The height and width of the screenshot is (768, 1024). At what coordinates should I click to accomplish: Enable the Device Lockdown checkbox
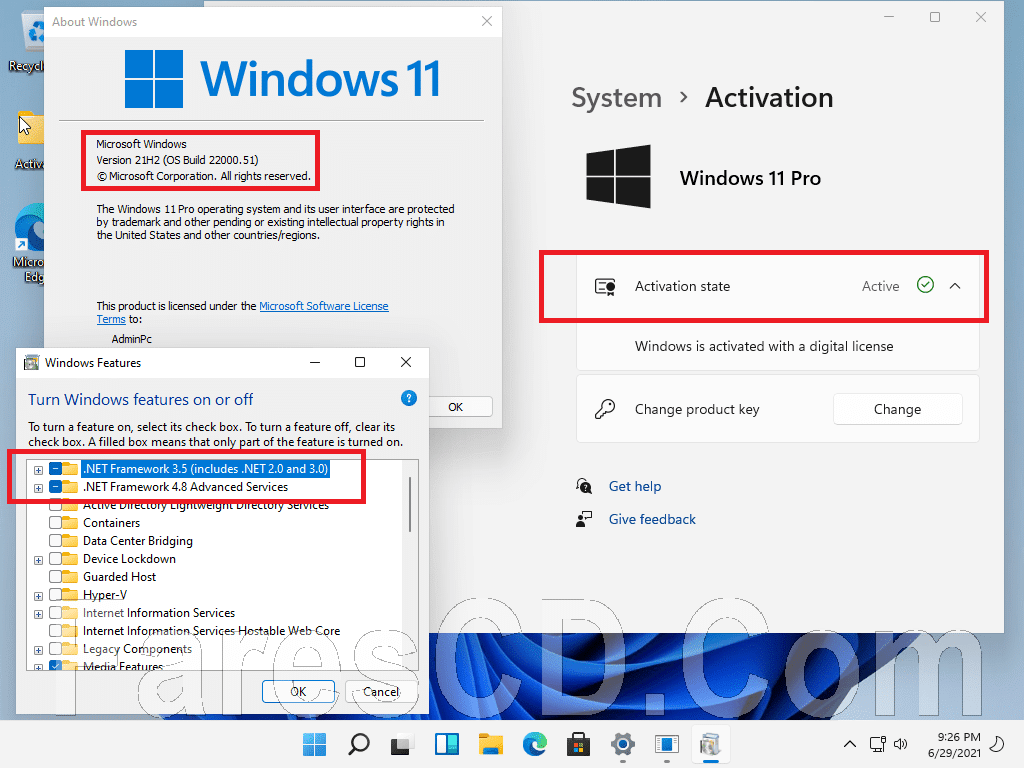pyautogui.click(x=56, y=559)
